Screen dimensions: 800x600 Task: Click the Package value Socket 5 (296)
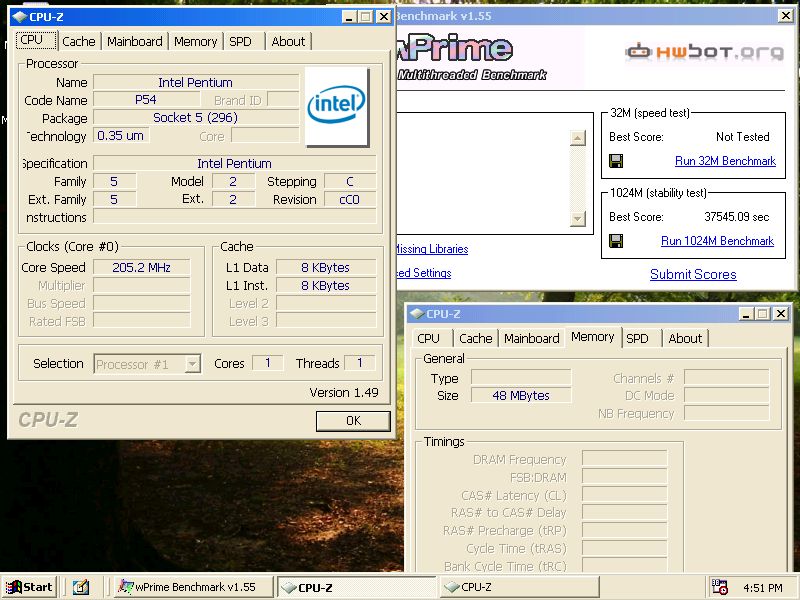click(196, 117)
